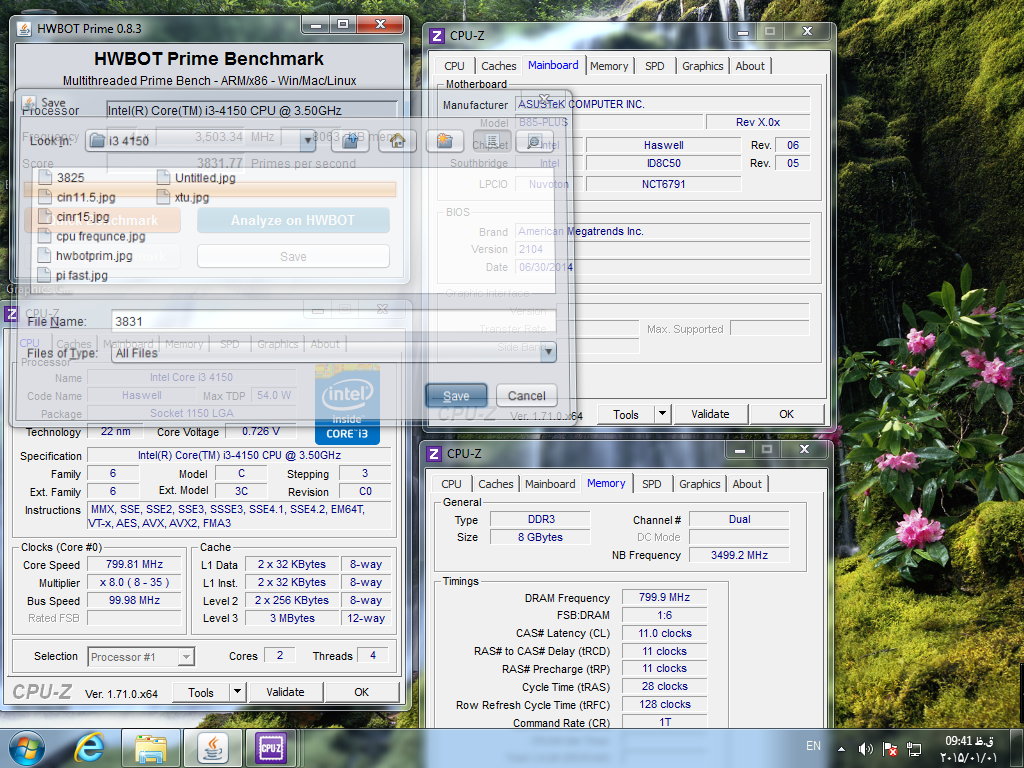Expand Tools arrow in bottom-left CPU-Z window
Screen dimensions: 1024x768
pyautogui.click(x=237, y=692)
